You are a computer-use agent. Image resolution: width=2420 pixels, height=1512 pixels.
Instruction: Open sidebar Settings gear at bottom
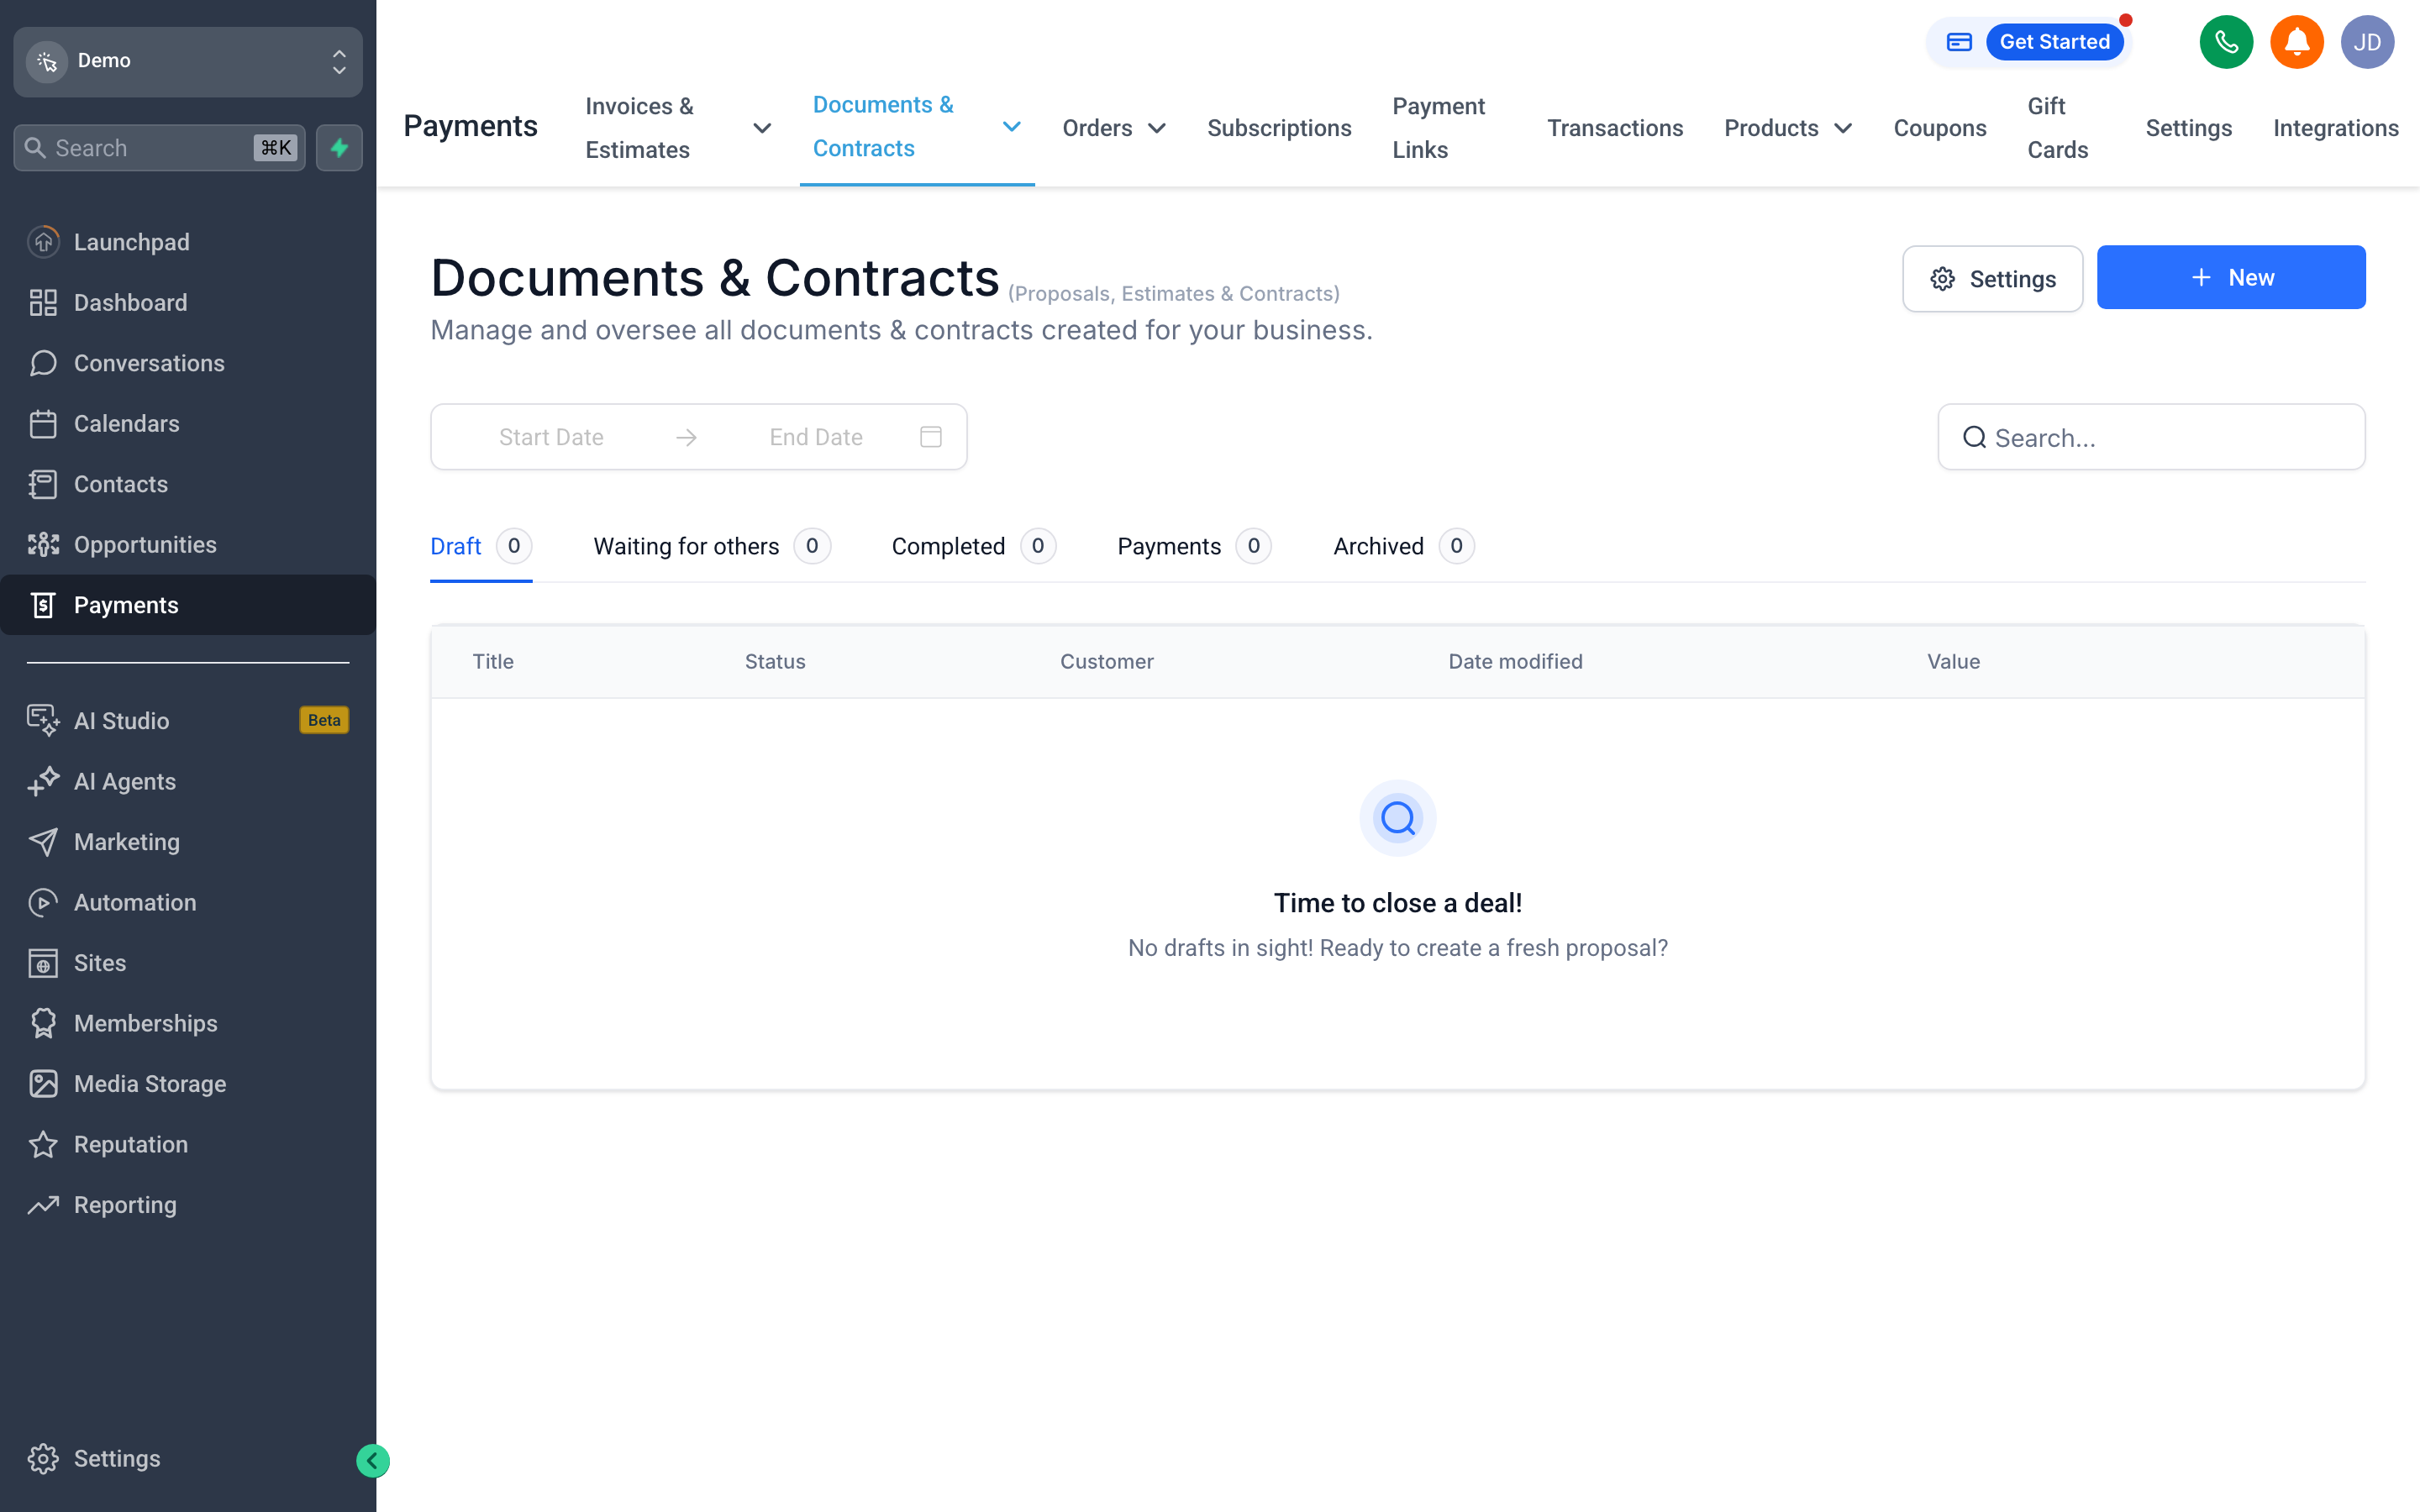tap(43, 1458)
